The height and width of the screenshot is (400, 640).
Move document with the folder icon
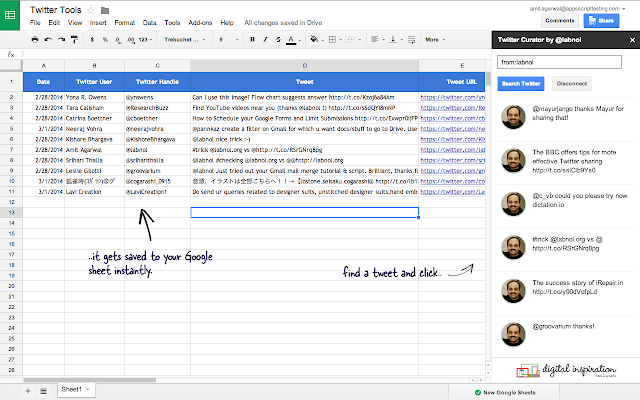point(105,10)
